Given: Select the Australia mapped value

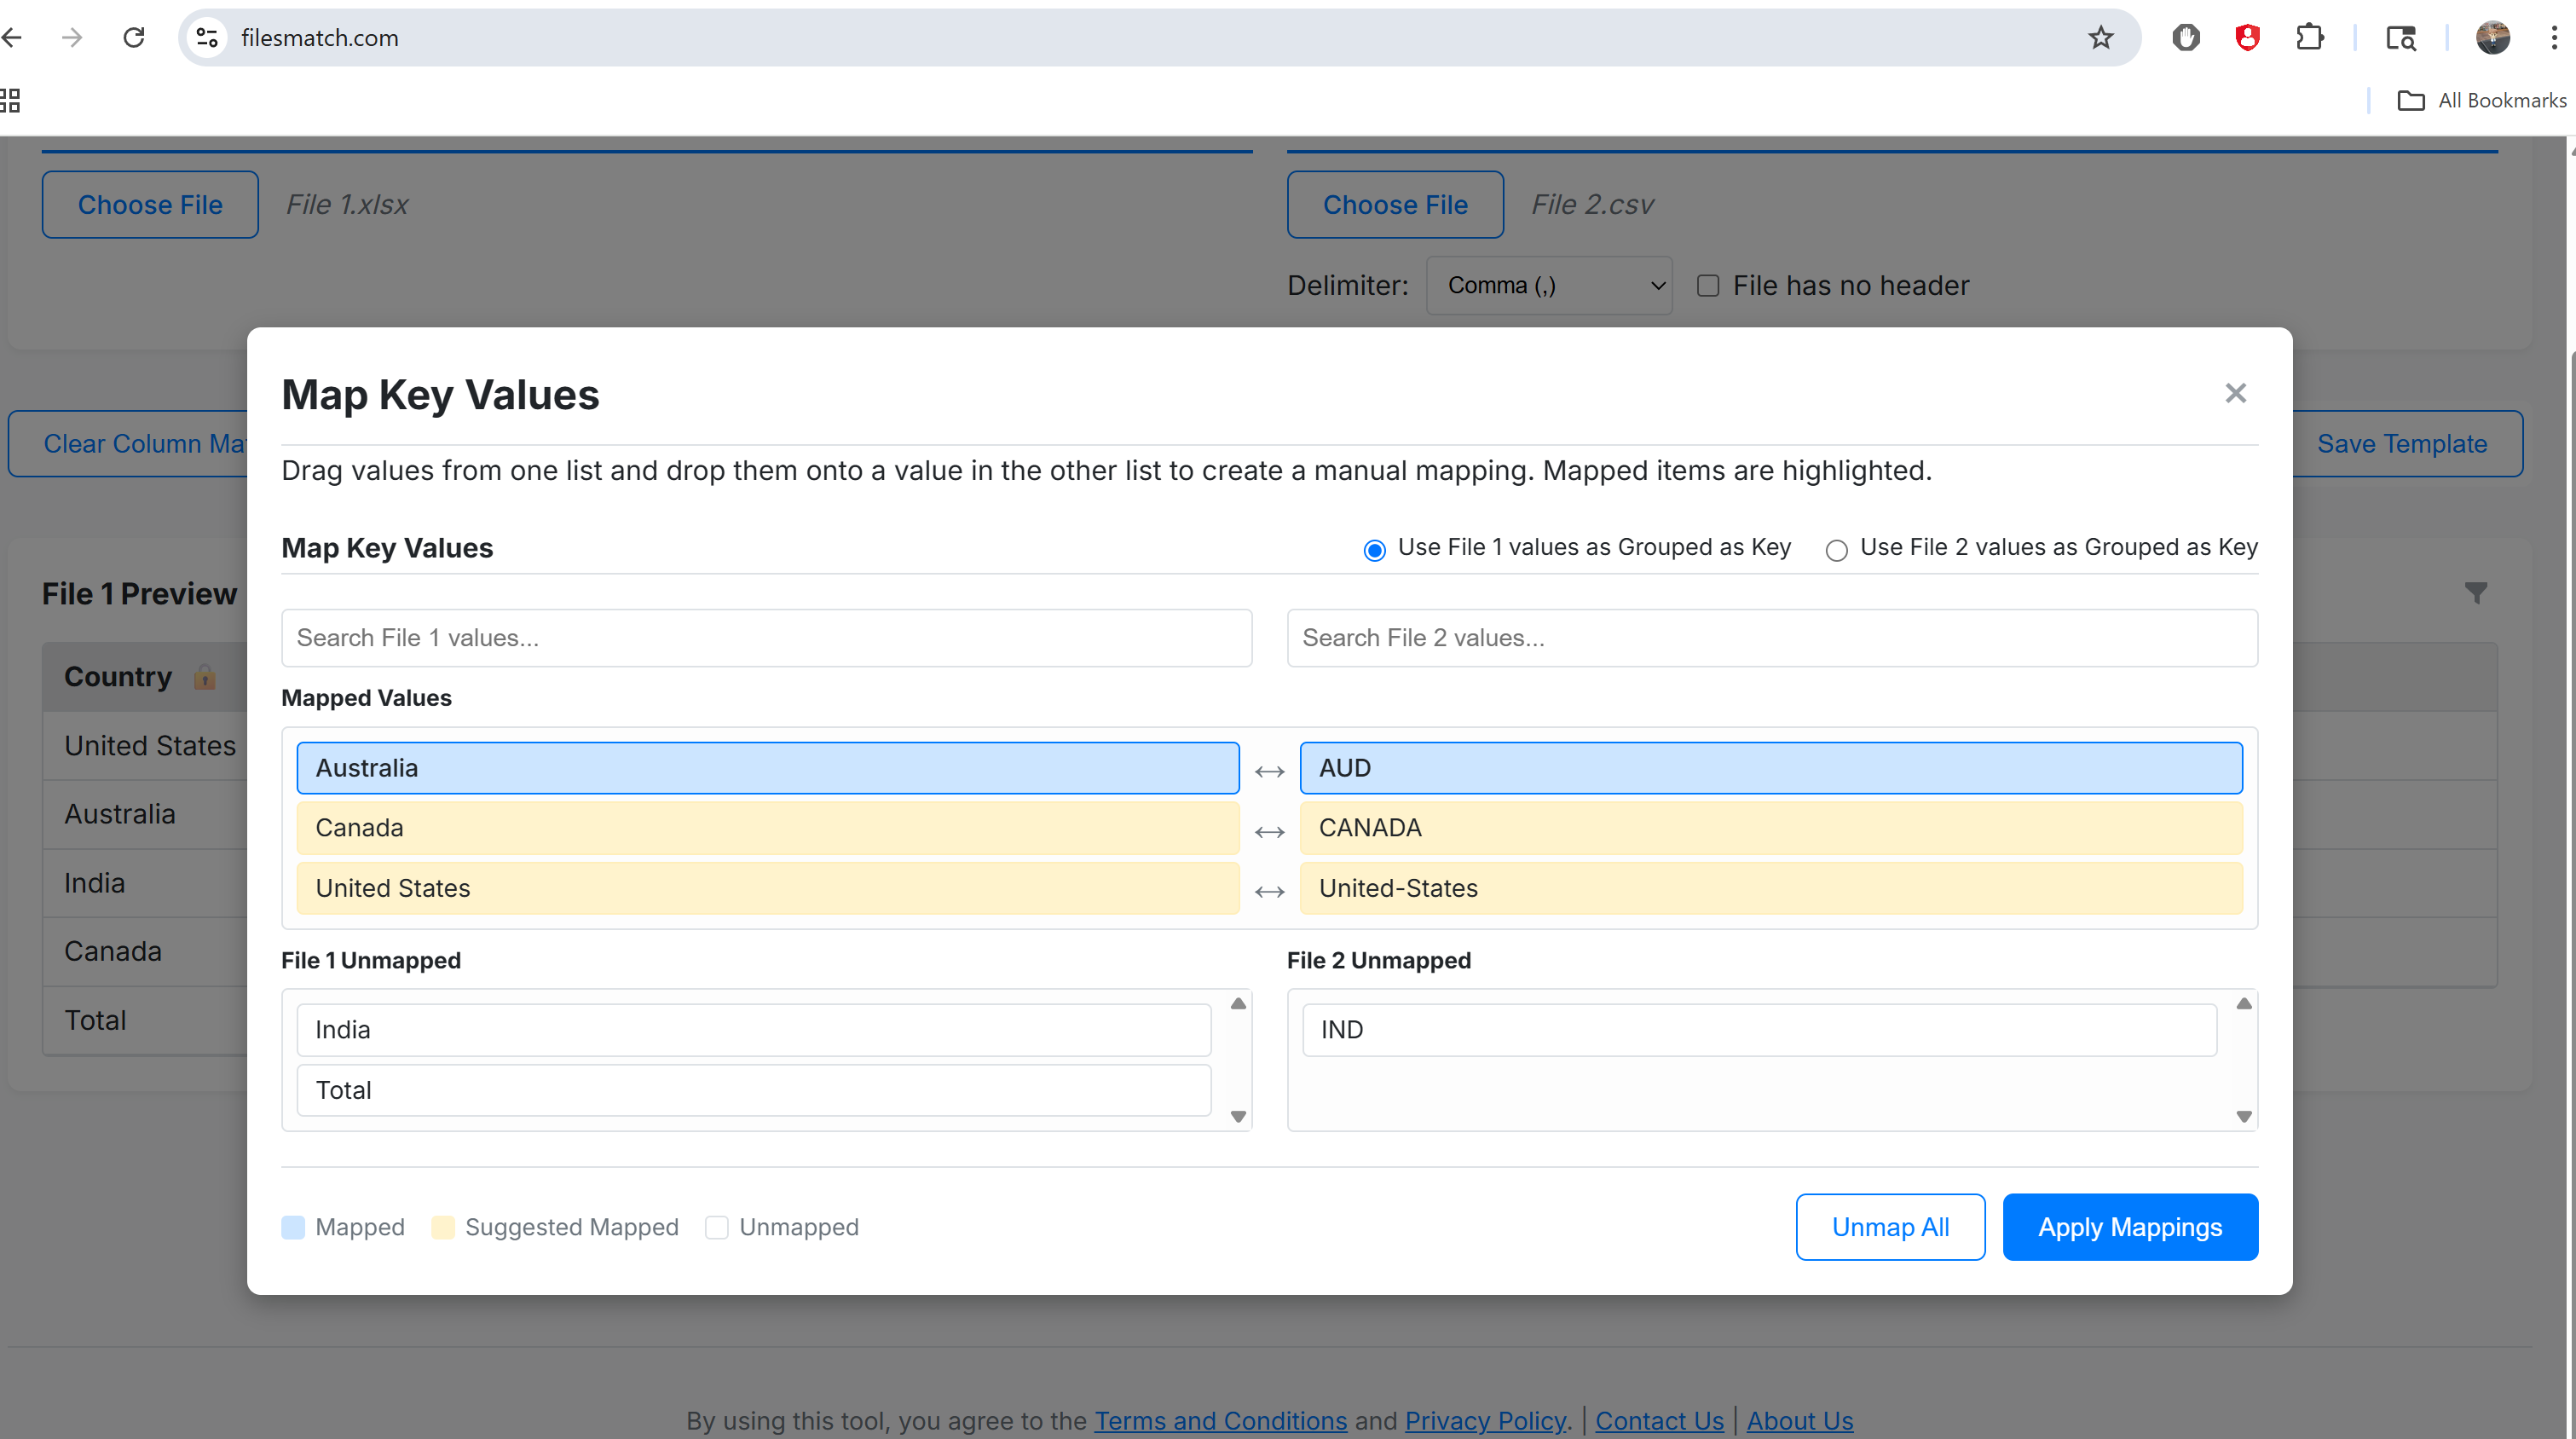Looking at the screenshot, I should tap(767, 768).
